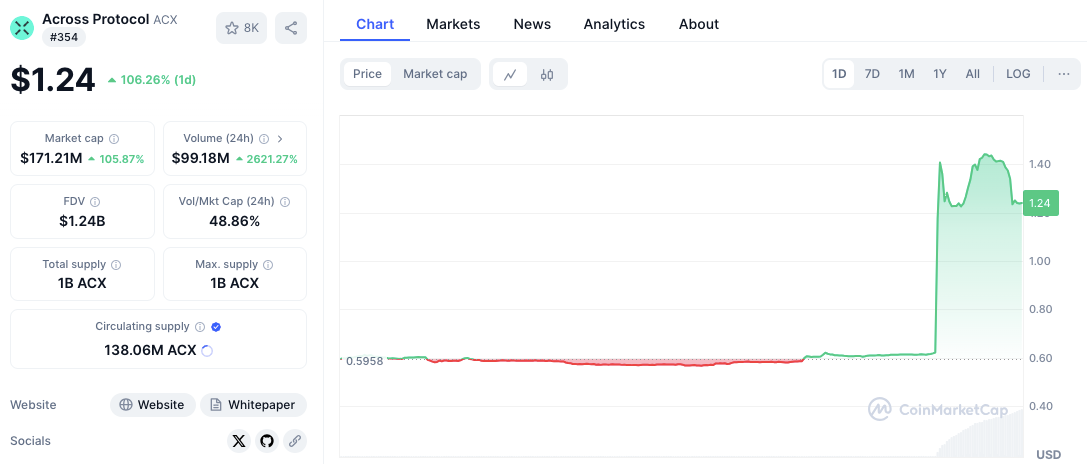The image size is (1087, 464).
Task: Click the Max. supply info icon
Action: [x=268, y=265]
